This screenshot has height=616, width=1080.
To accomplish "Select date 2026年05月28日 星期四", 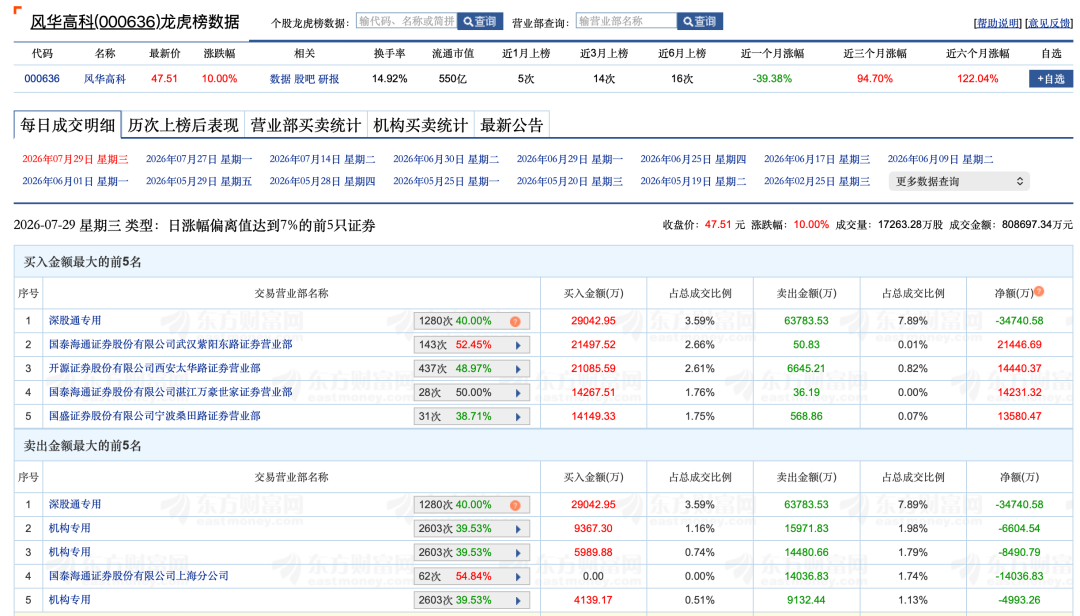I will (322, 181).
